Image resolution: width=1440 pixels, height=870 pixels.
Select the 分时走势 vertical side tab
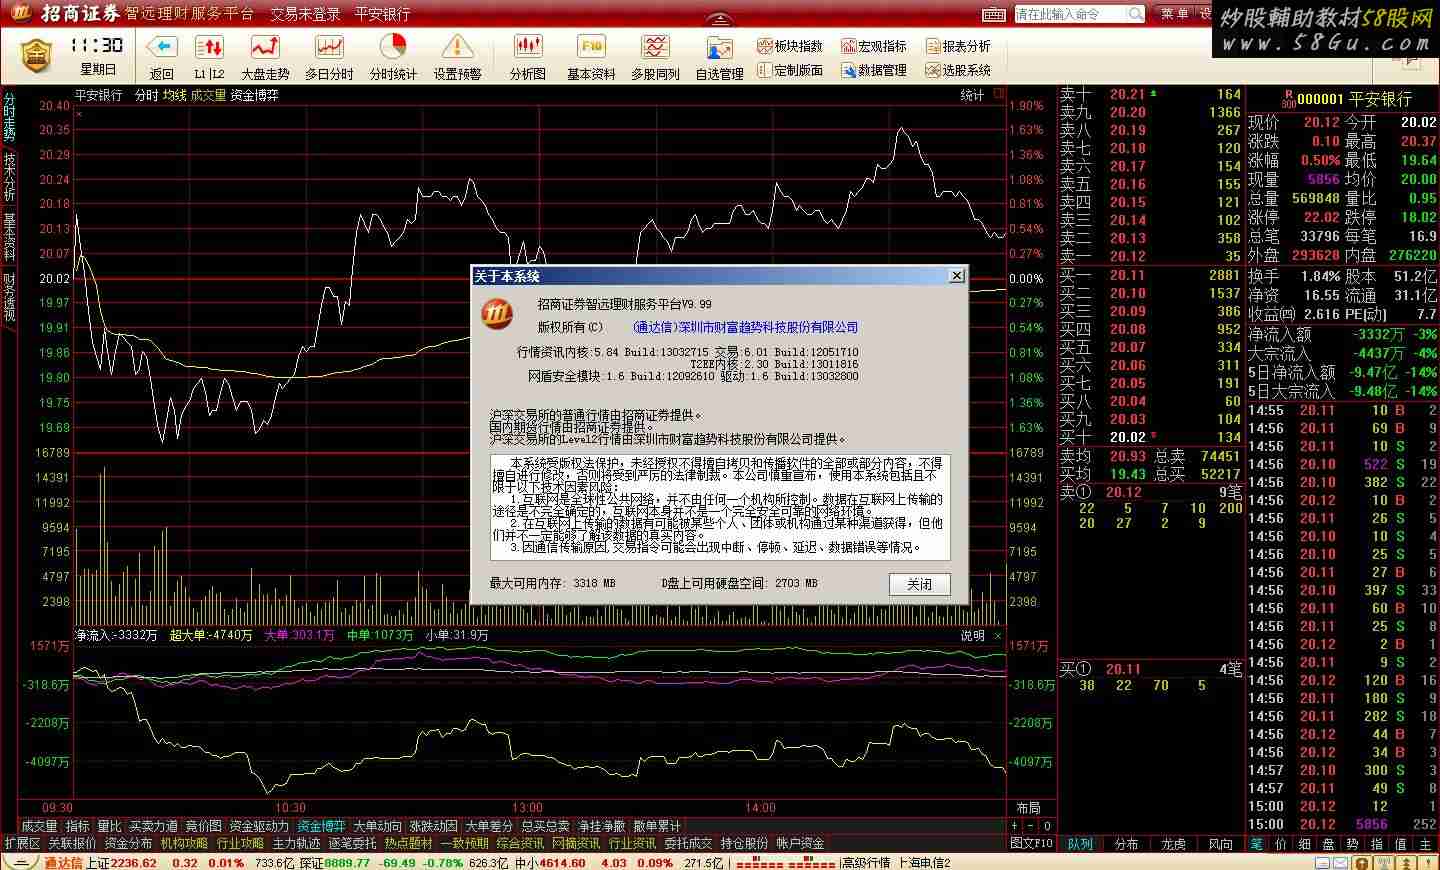[x=9, y=117]
